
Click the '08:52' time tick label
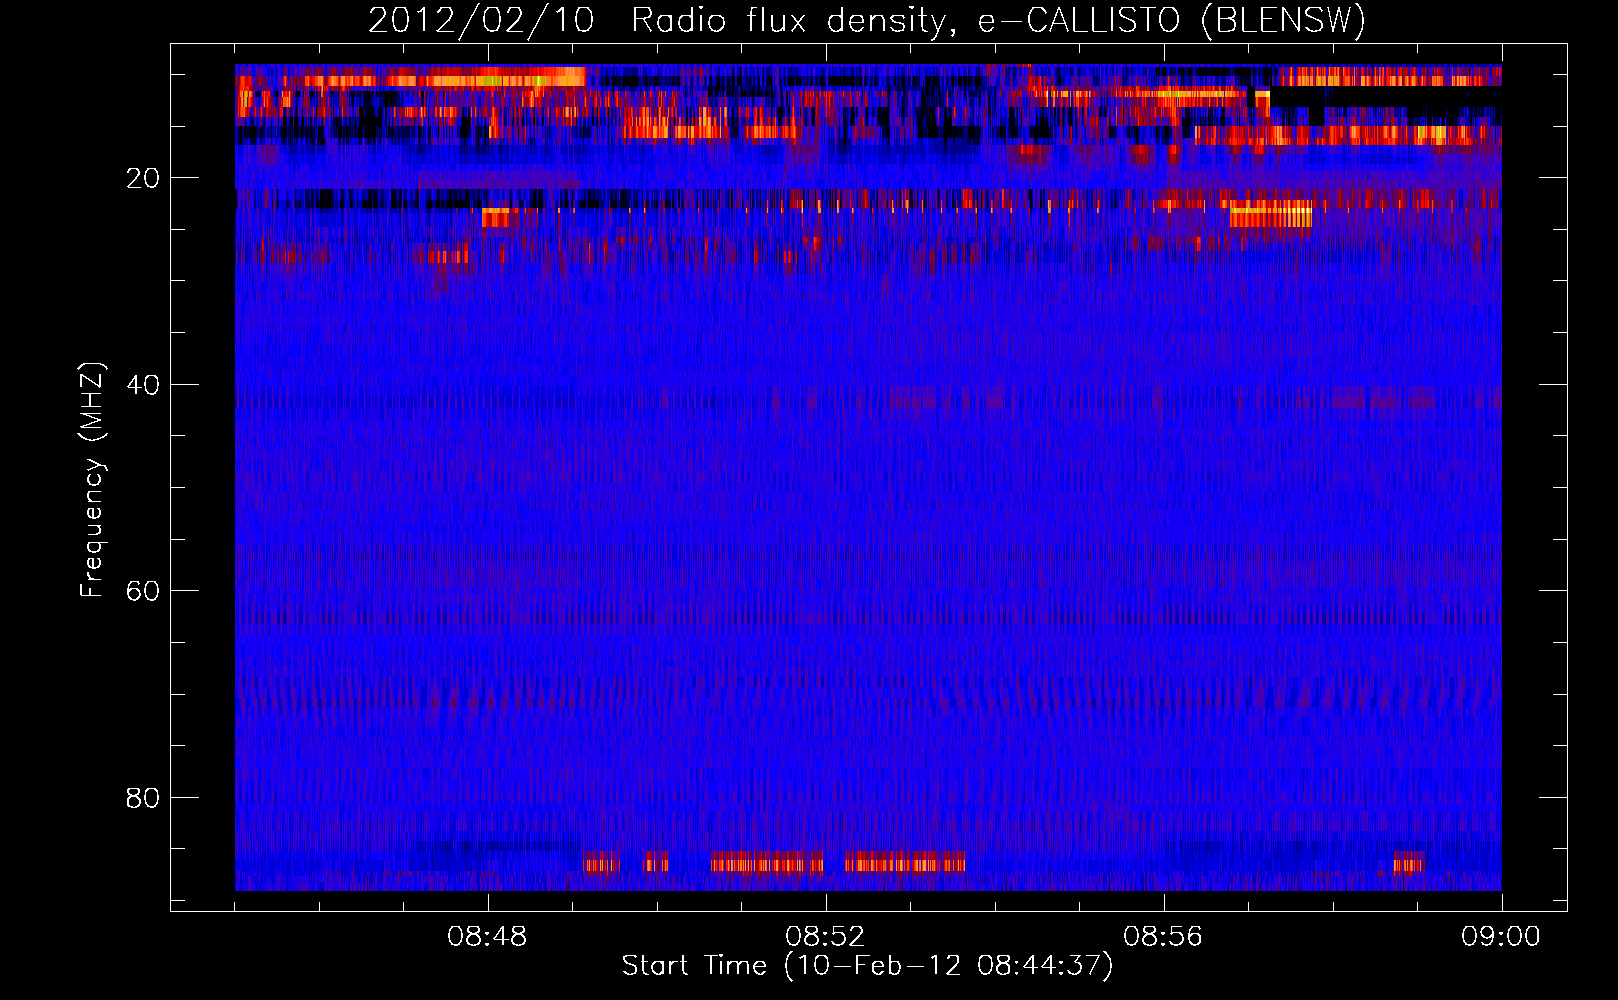pyautogui.click(x=825, y=937)
